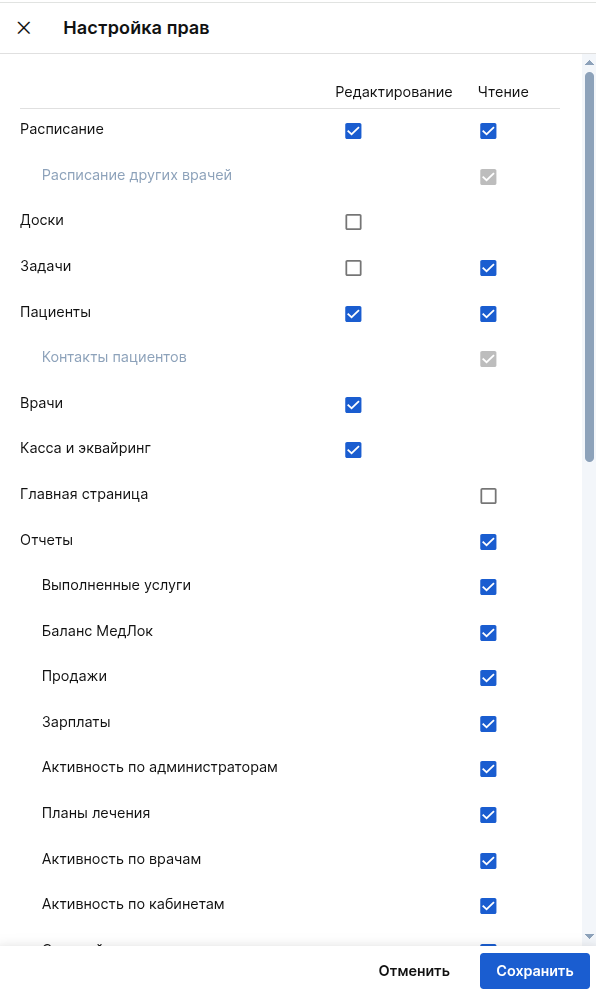Image resolution: width=596 pixels, height=996 pixels.
Task: Disable reading permission for Пациенты
Action: (488, 313)
